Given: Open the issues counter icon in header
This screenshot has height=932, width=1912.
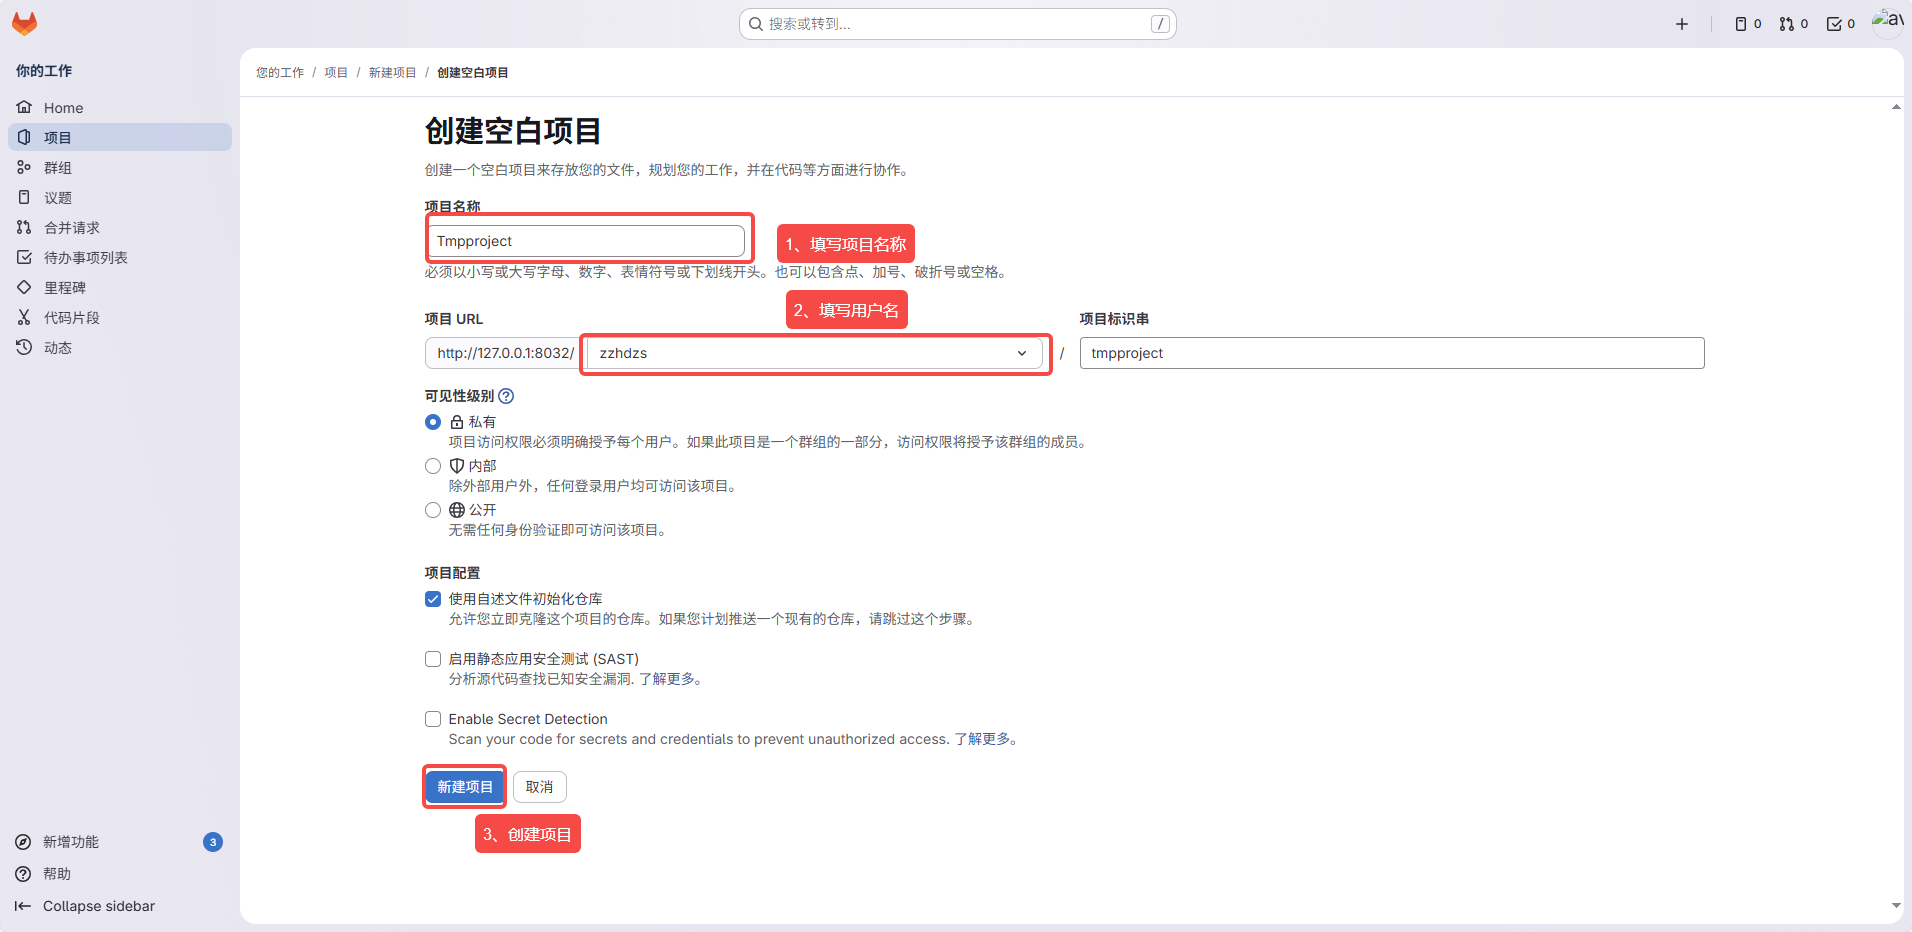Looking at the screenshot, I should 1748,24.
